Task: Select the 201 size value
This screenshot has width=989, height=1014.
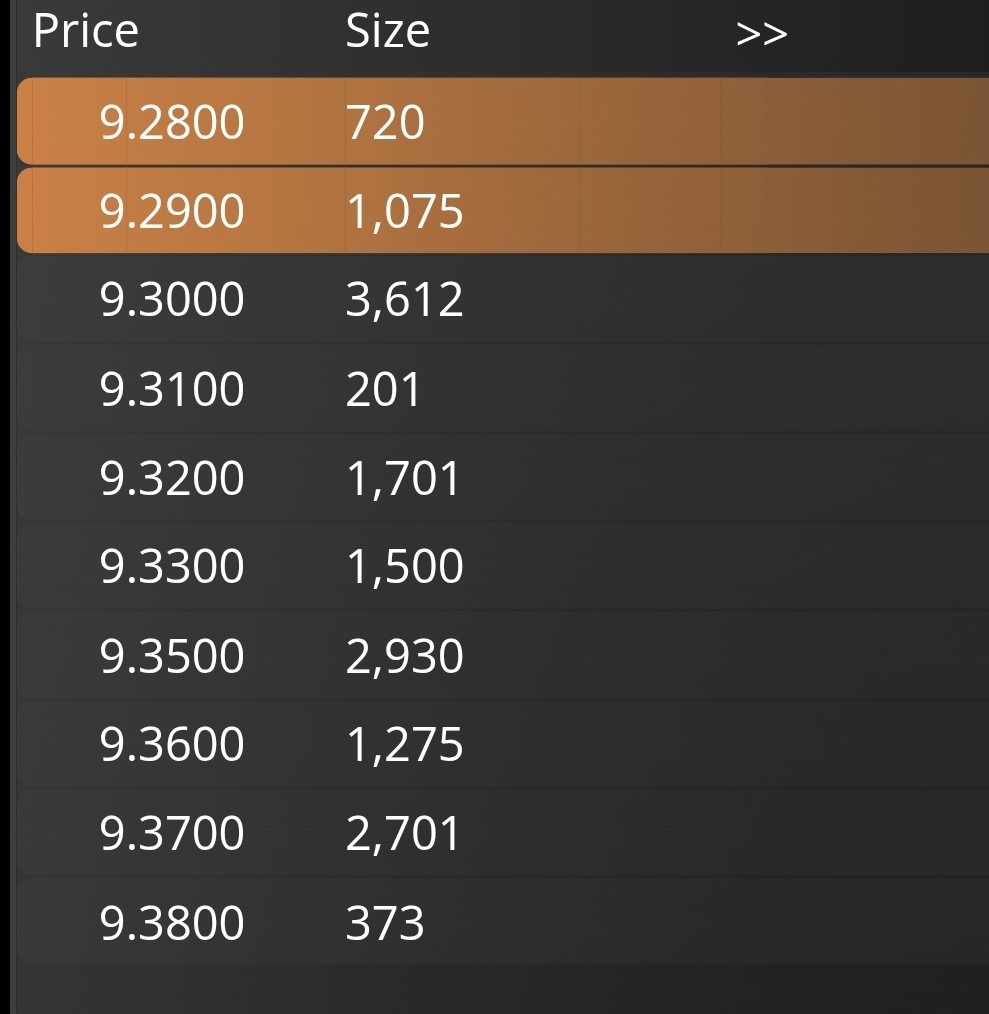Action: point(383,389)
